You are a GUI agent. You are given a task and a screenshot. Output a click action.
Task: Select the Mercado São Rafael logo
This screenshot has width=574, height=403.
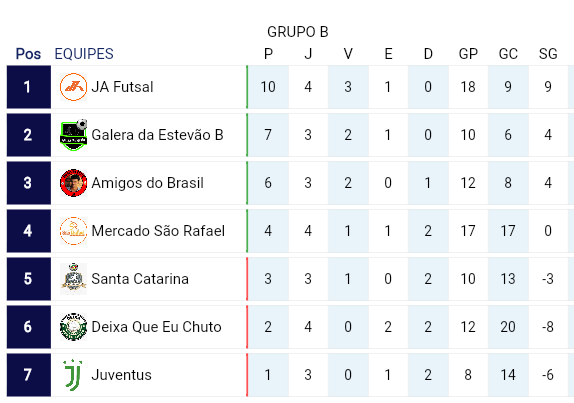click(73, 231)
